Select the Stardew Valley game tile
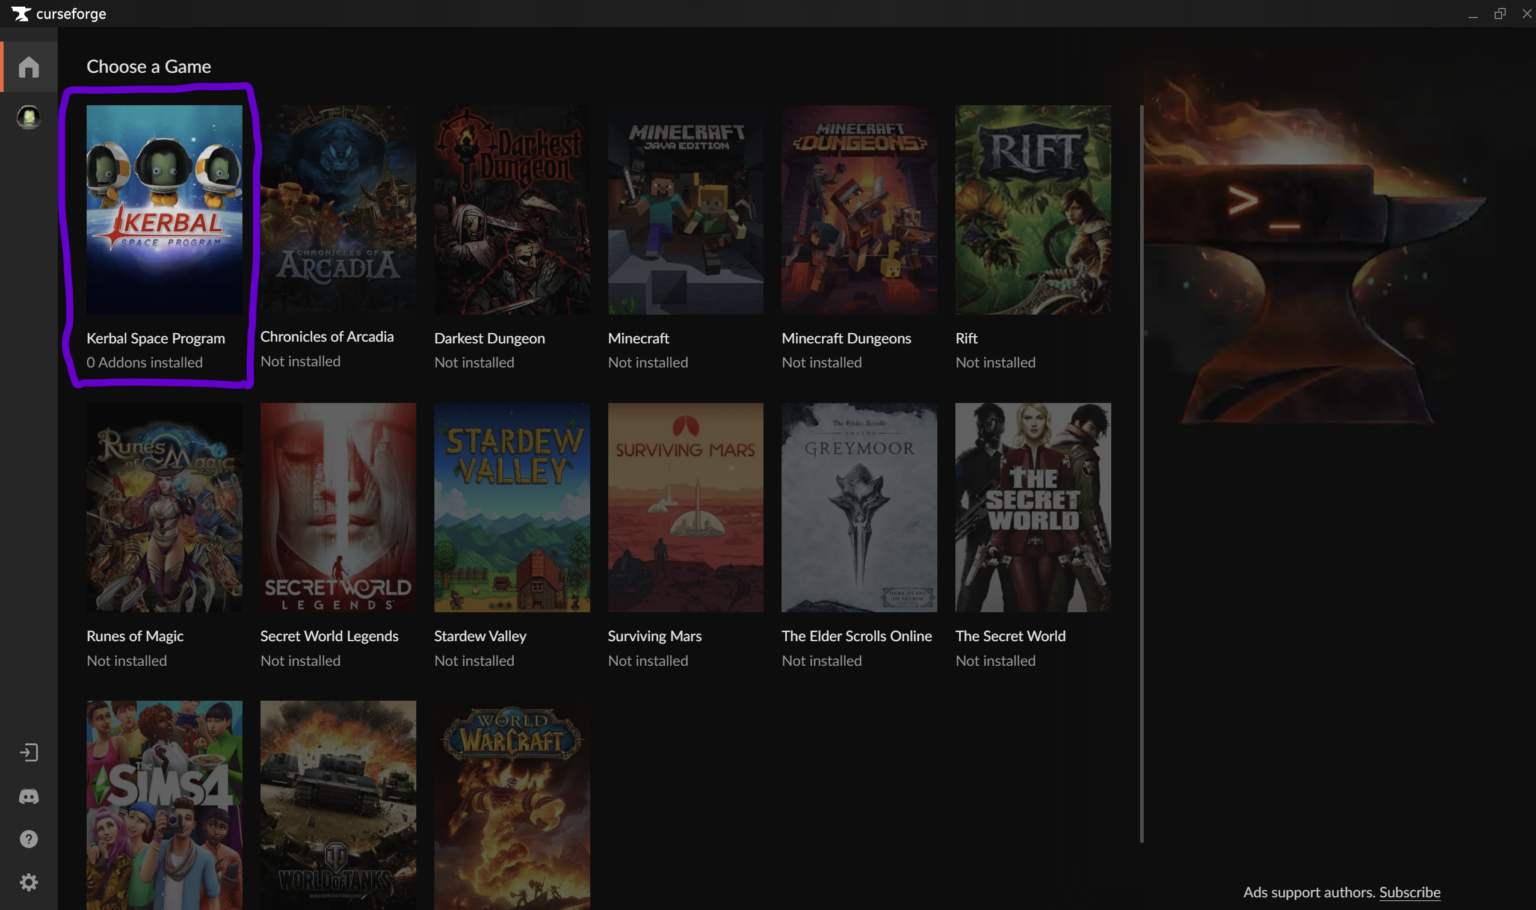The width and height of the screenshot is (1536, 910). pyautogui.click(x=511, y=507)
